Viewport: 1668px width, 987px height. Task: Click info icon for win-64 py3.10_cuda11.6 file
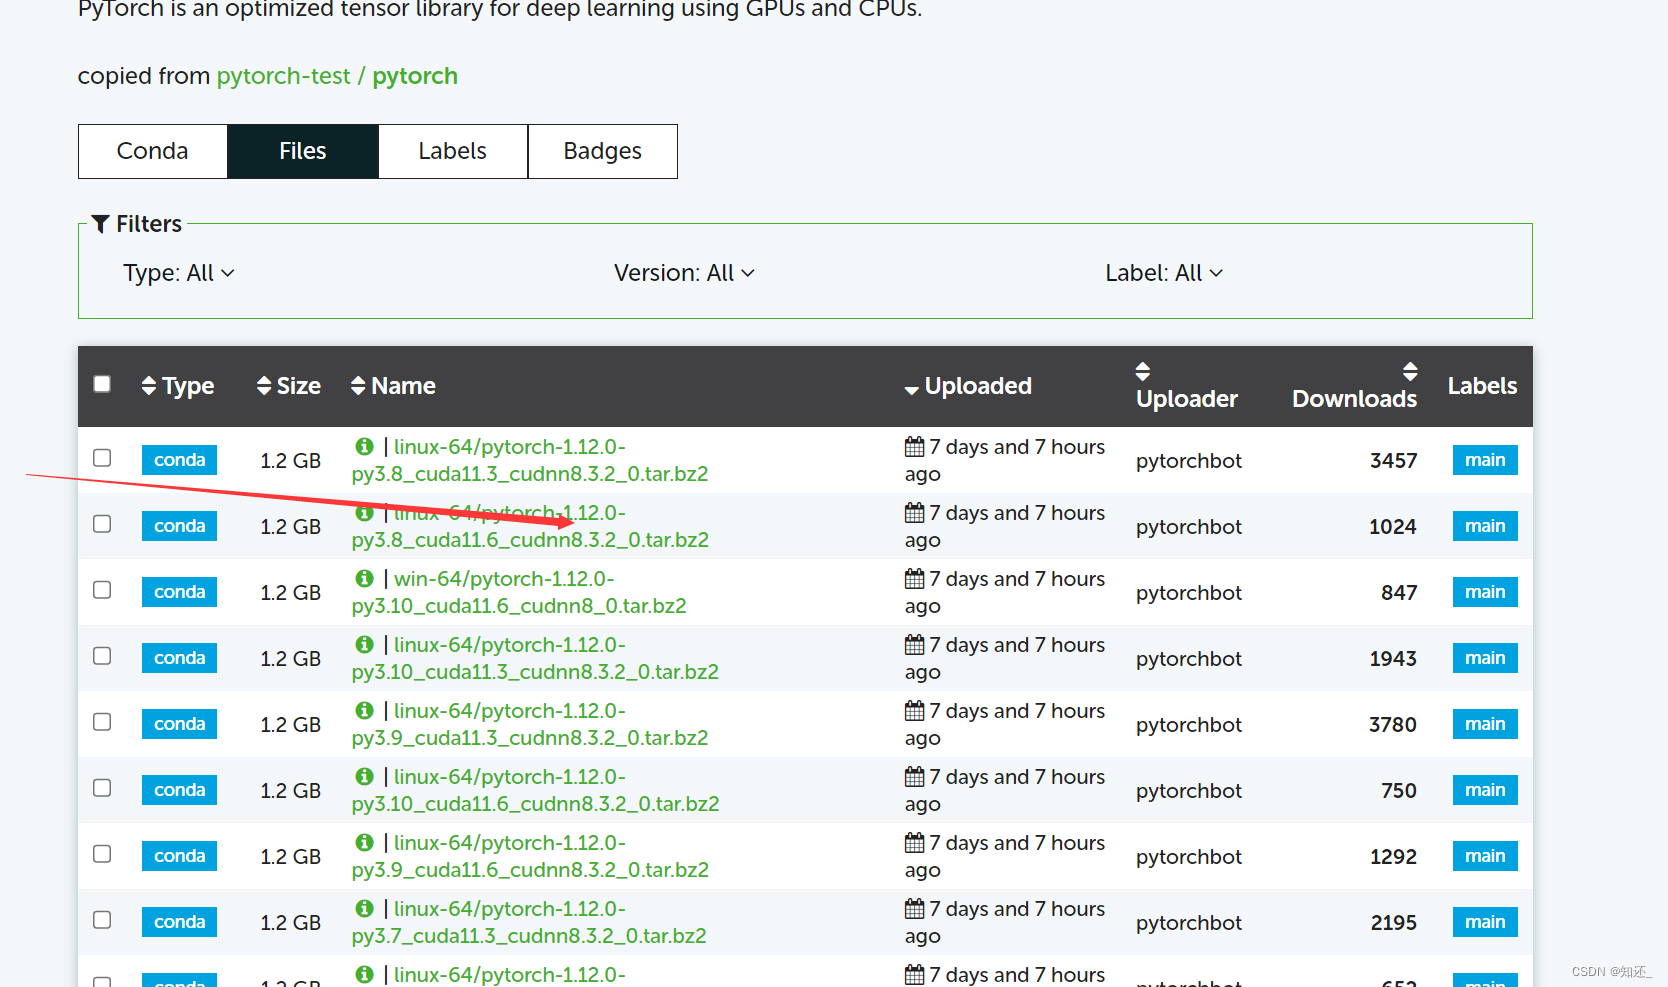click(364, 578)
